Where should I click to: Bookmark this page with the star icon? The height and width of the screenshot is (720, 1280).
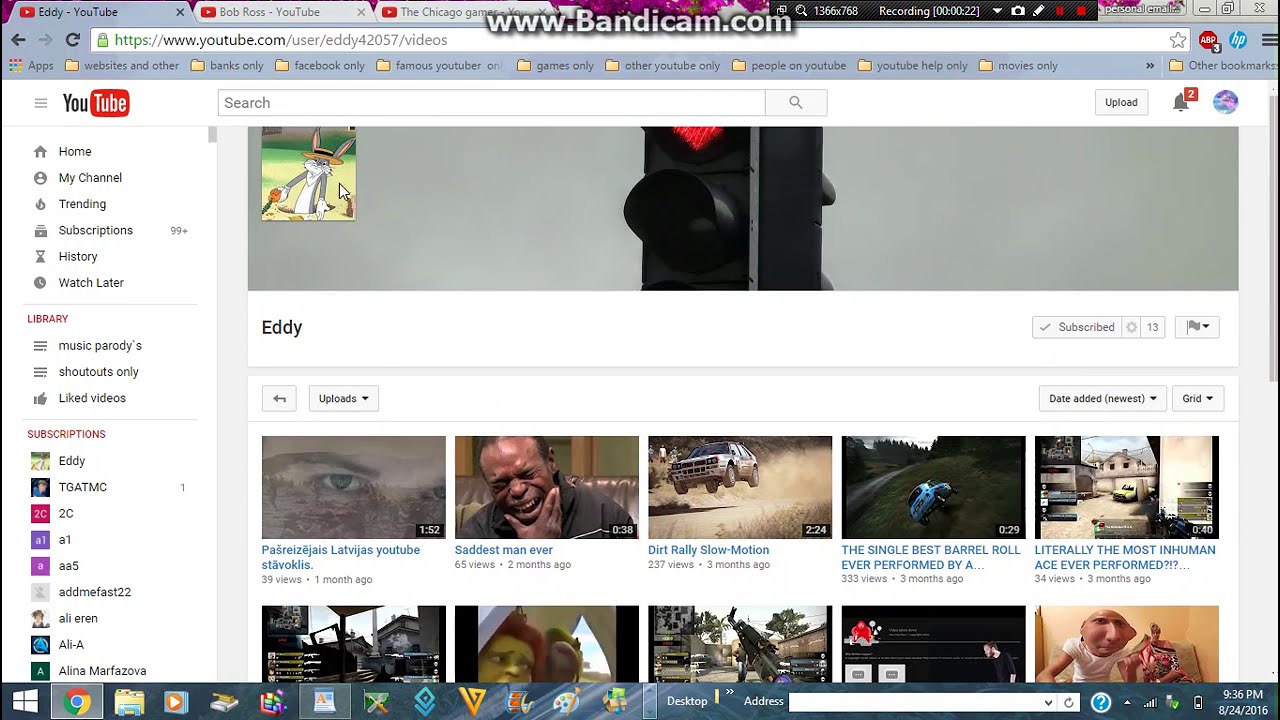tap(1178, 40)
